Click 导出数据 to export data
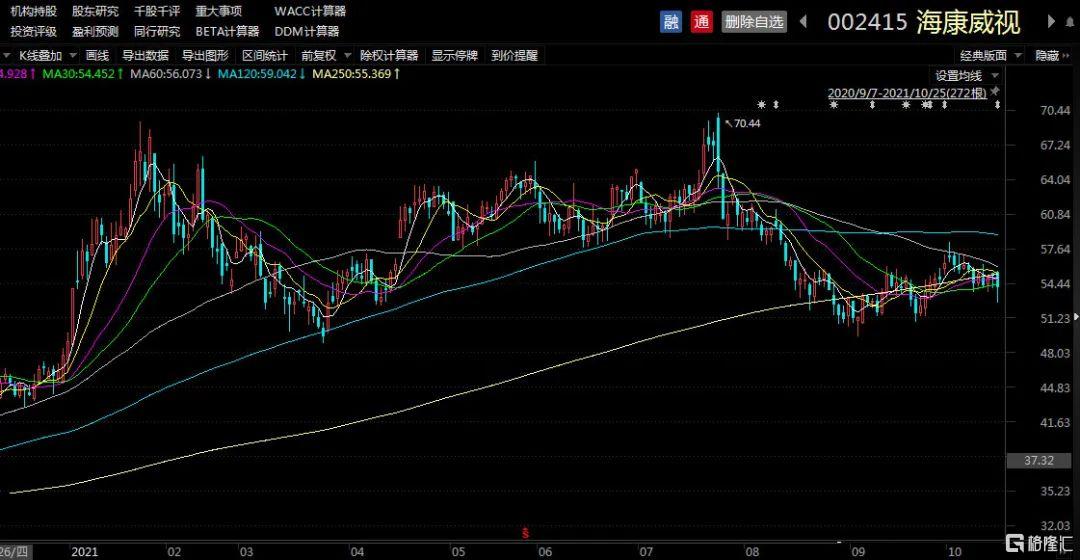1080x560 pixels. (145, 56)
